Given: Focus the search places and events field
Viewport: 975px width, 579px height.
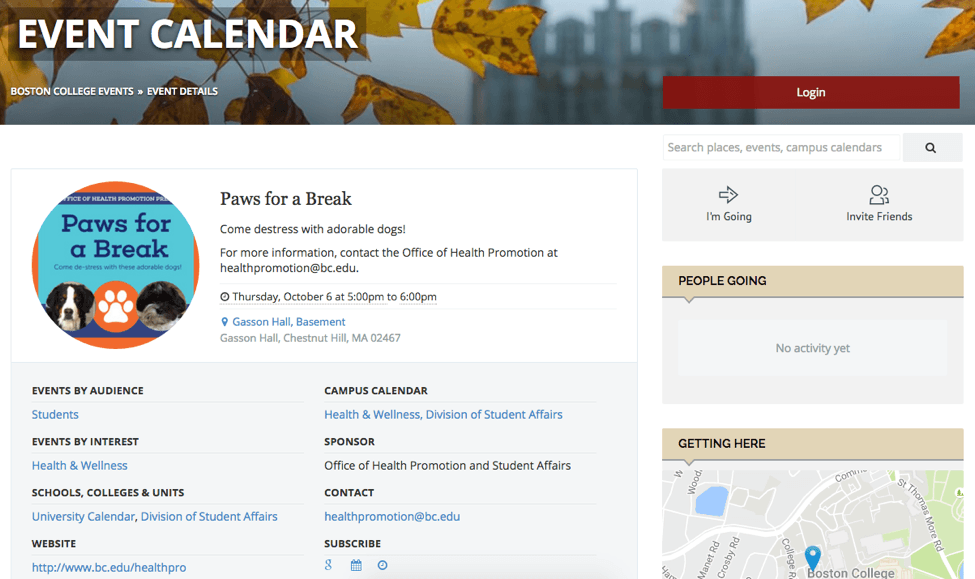Looking at the screenshot, I should point(781,147).
